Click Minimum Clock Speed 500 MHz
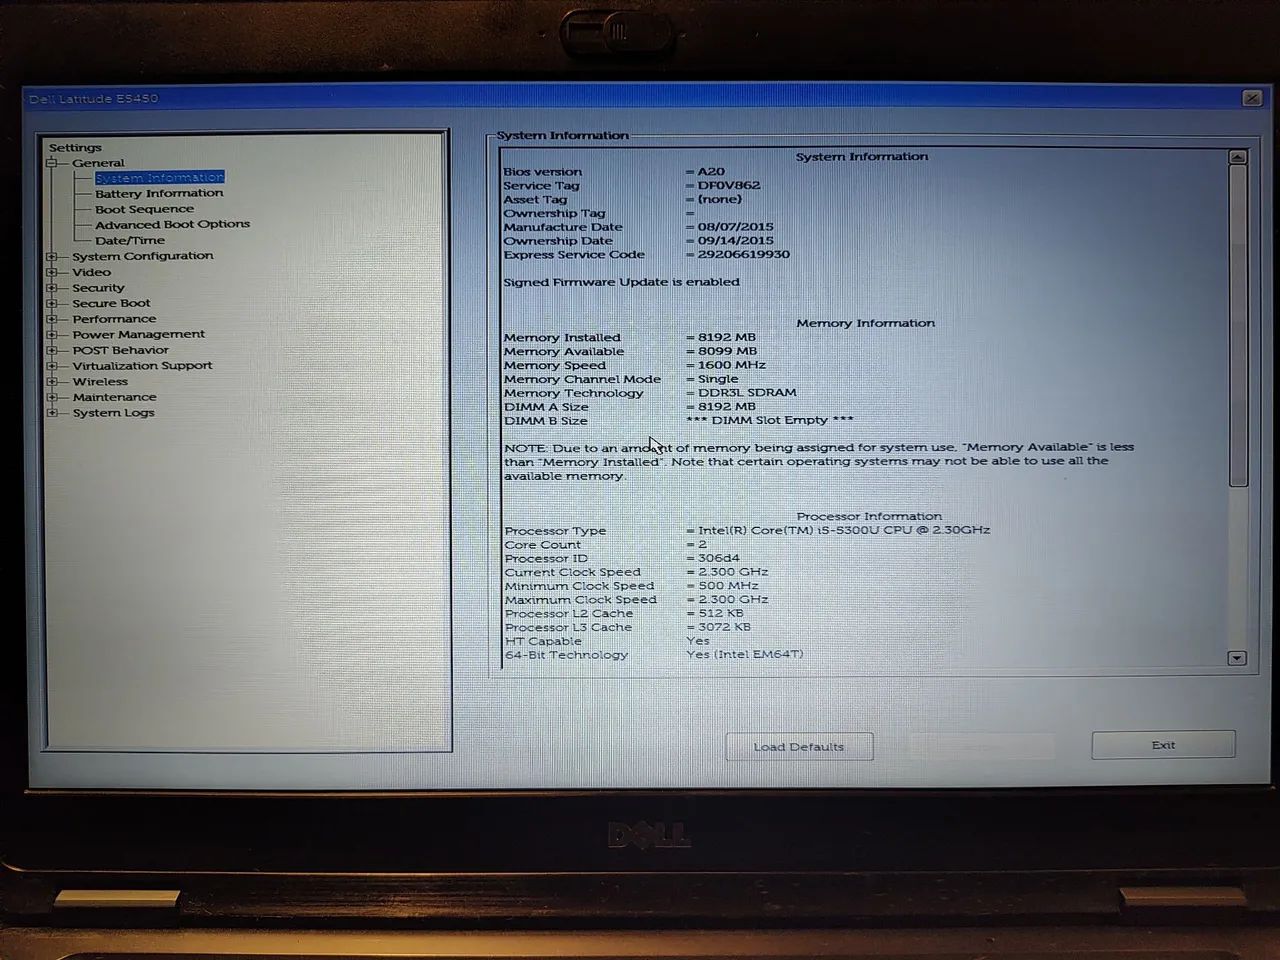 (x=728, y=586)
